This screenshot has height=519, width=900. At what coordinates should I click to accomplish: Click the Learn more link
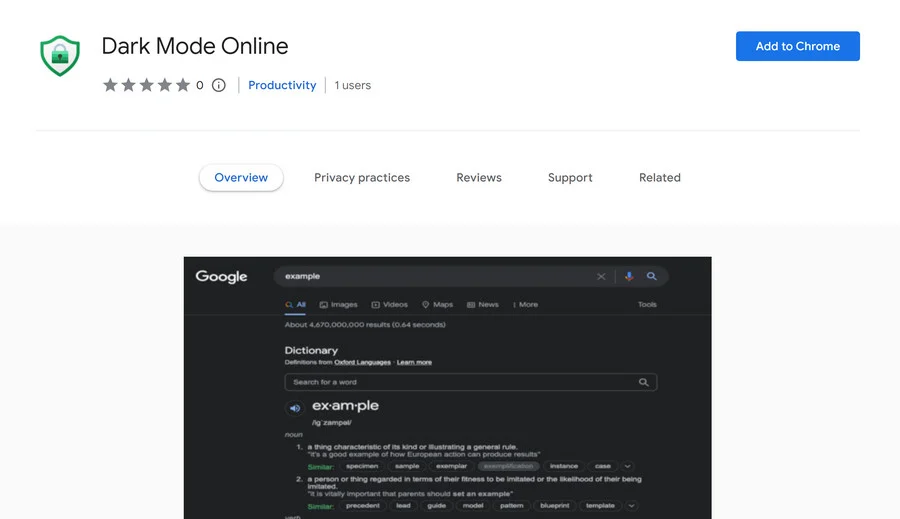tap(414, 362)
